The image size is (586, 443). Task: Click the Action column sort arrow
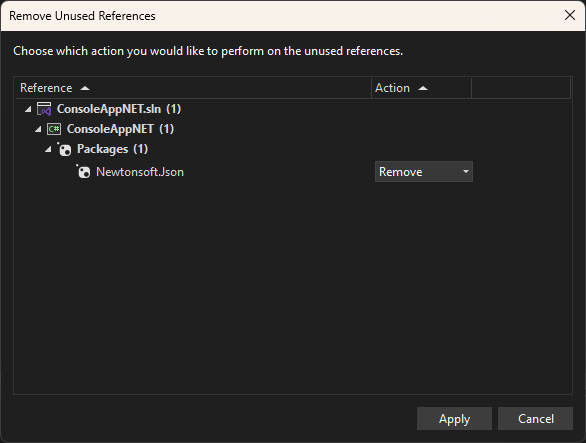tap(423, 88)
